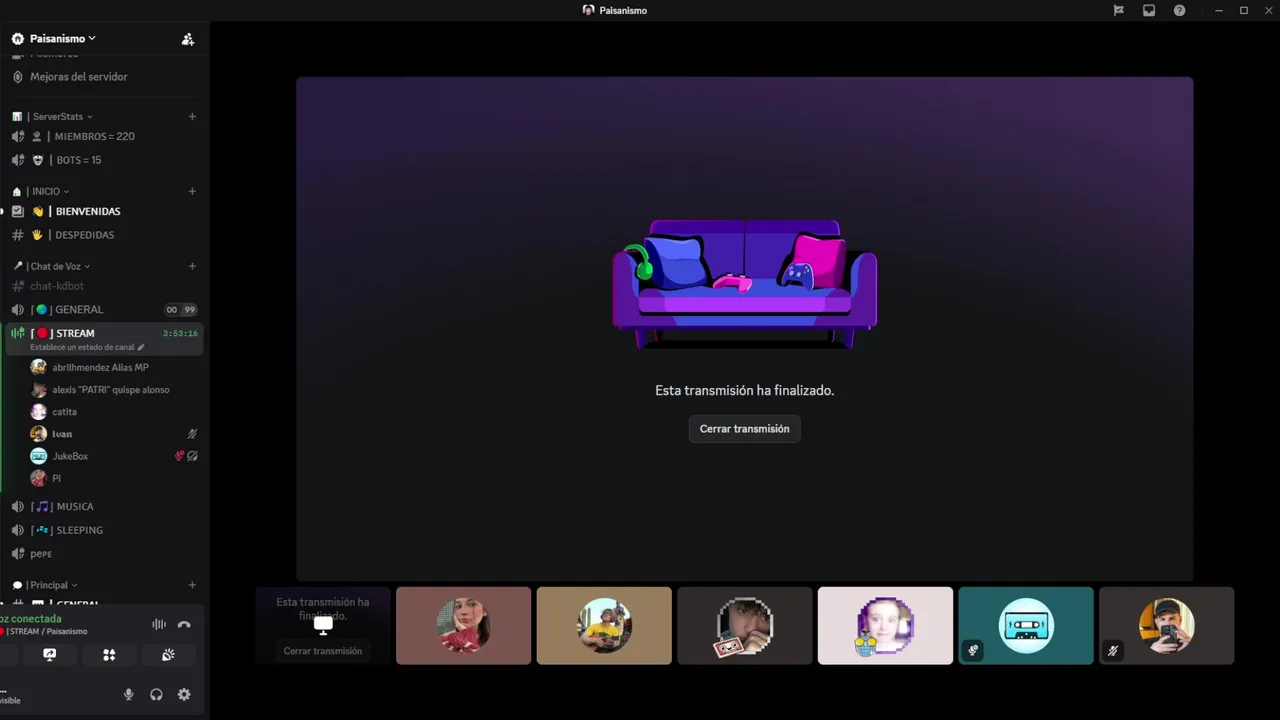Open the soundboard icon
The height and width of the screenshot is (720, 1280).
(x=168, y=655)
